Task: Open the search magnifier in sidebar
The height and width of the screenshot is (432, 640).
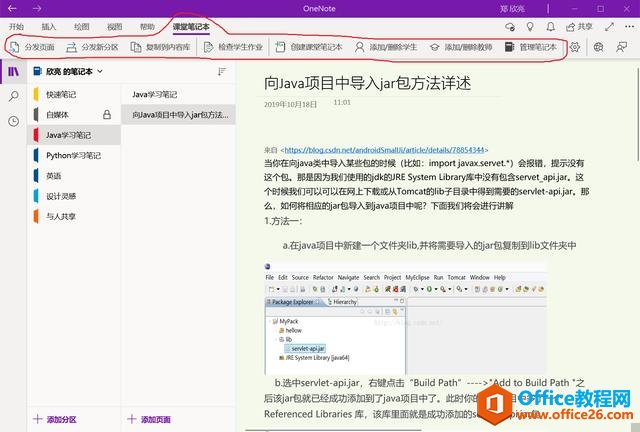Action: (x=13, y=96)
